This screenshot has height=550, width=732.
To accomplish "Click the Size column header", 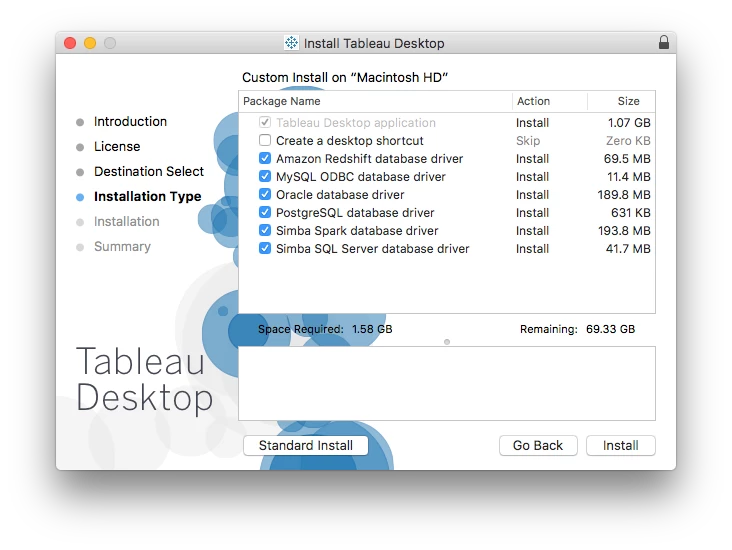I will (x=621, y=101).
